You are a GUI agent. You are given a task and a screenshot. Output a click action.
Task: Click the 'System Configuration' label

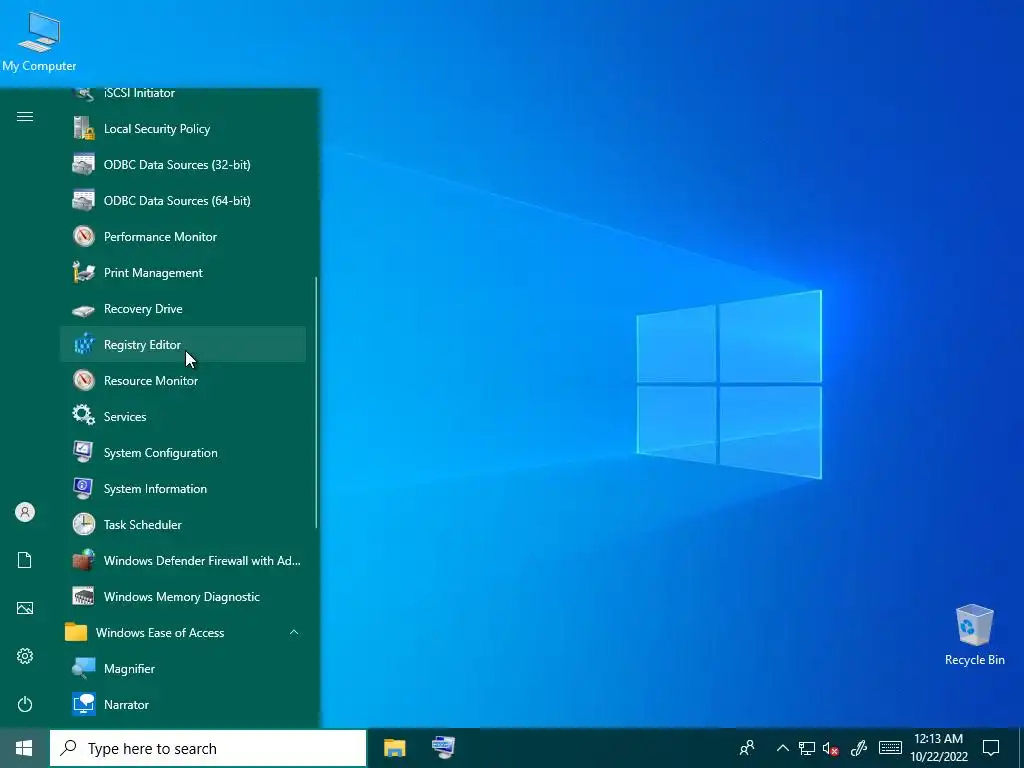pos(161,453)
